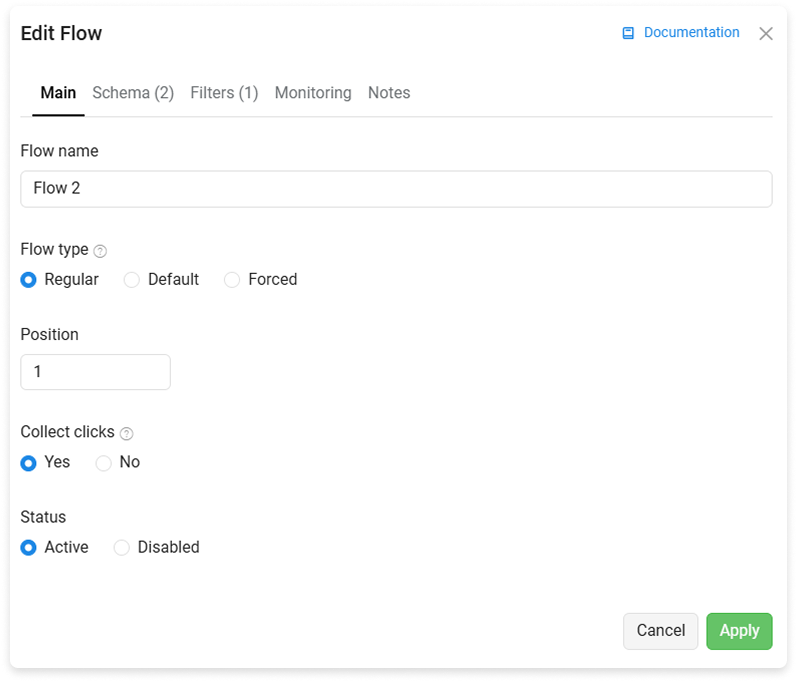This screenshot has width=797, height=682.
Task: Select the Default flow type
Action: click(x=132, y=280)
